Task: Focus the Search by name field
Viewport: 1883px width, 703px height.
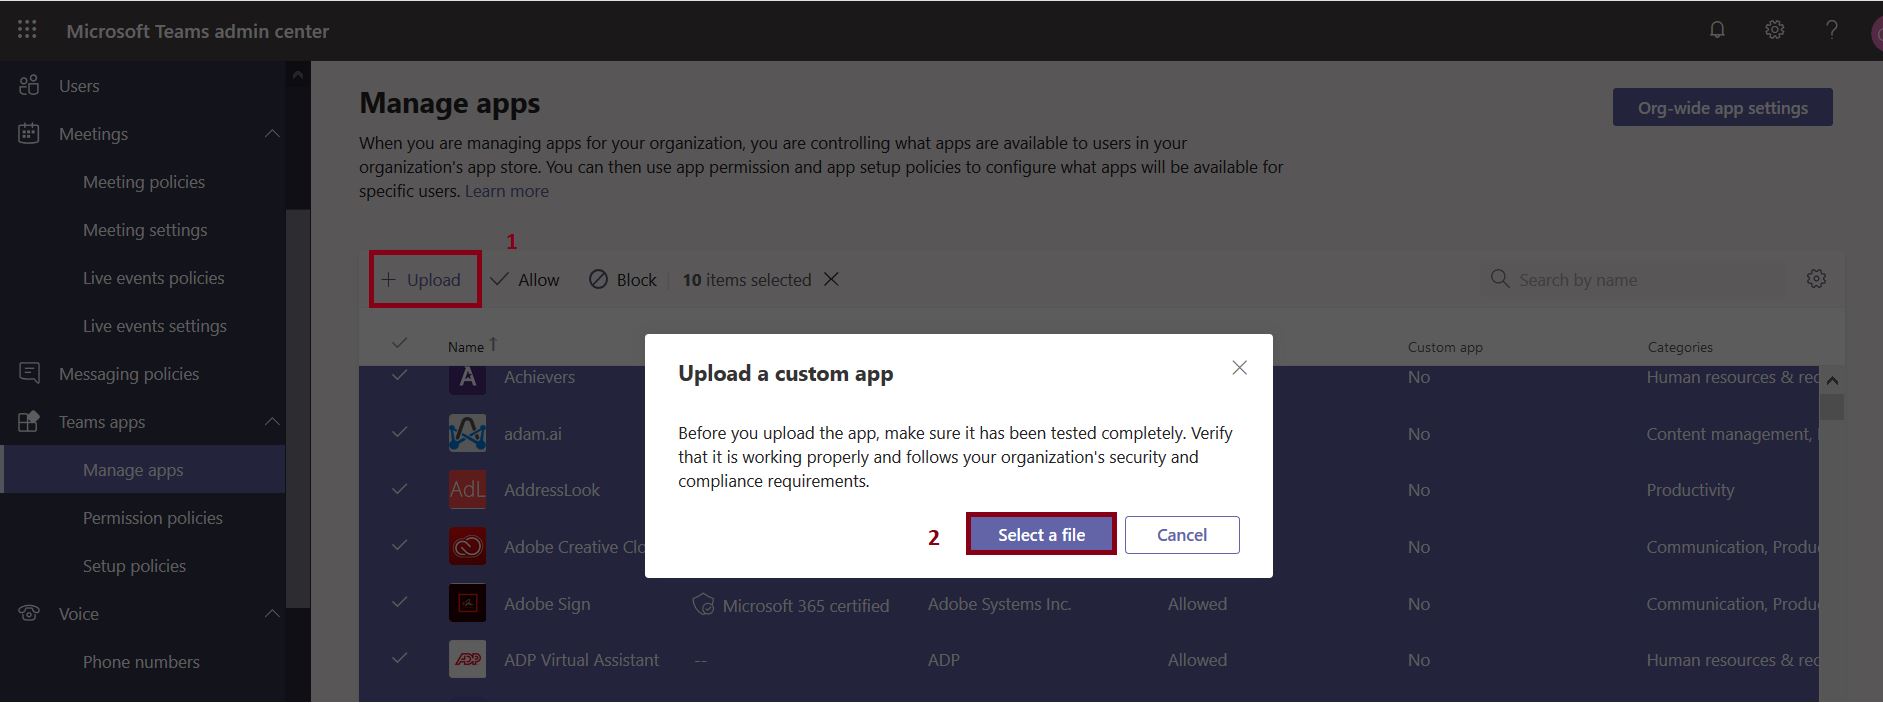Action: tap(1635, 280)
